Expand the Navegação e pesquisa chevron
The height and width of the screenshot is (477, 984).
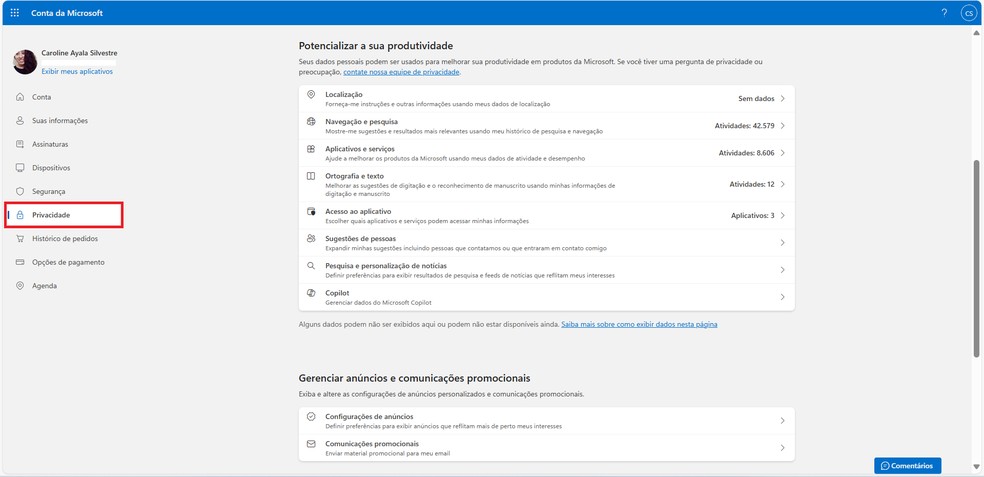coord(783,126)
